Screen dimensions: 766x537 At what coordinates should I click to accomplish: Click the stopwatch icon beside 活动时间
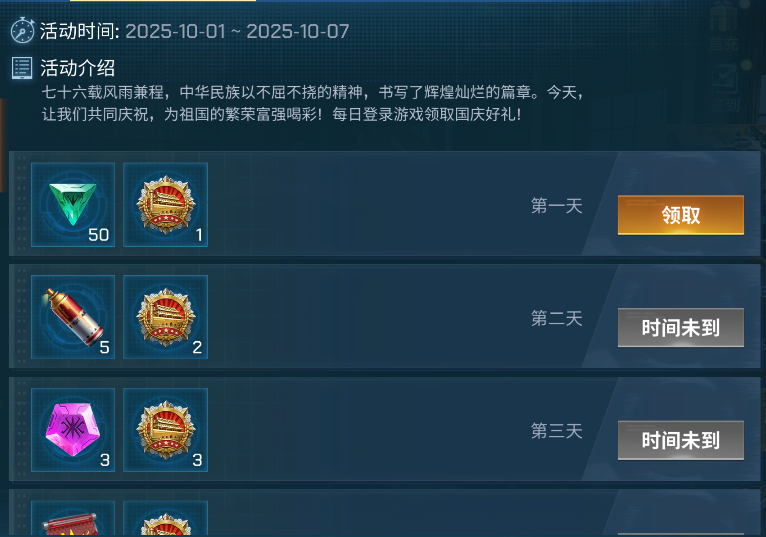(x=22, y=30)
